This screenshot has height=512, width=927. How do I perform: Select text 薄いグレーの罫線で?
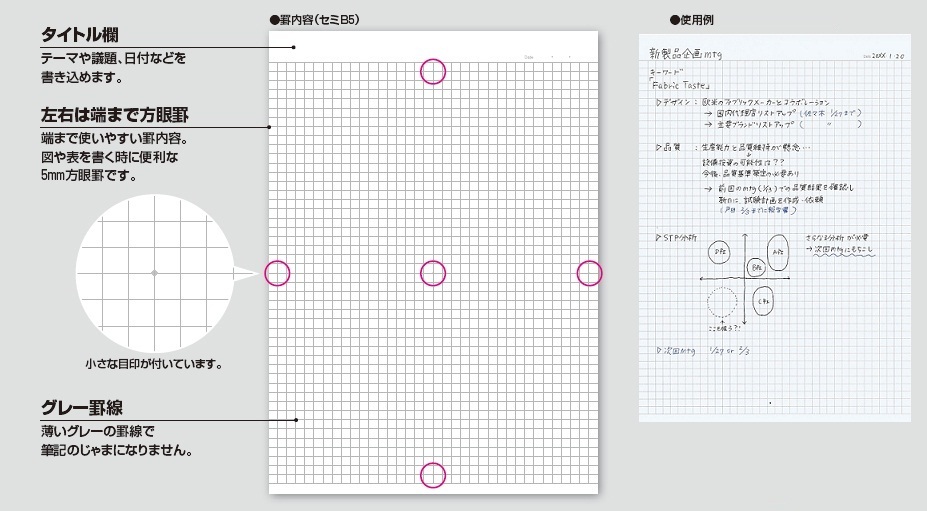pos(98,432)
